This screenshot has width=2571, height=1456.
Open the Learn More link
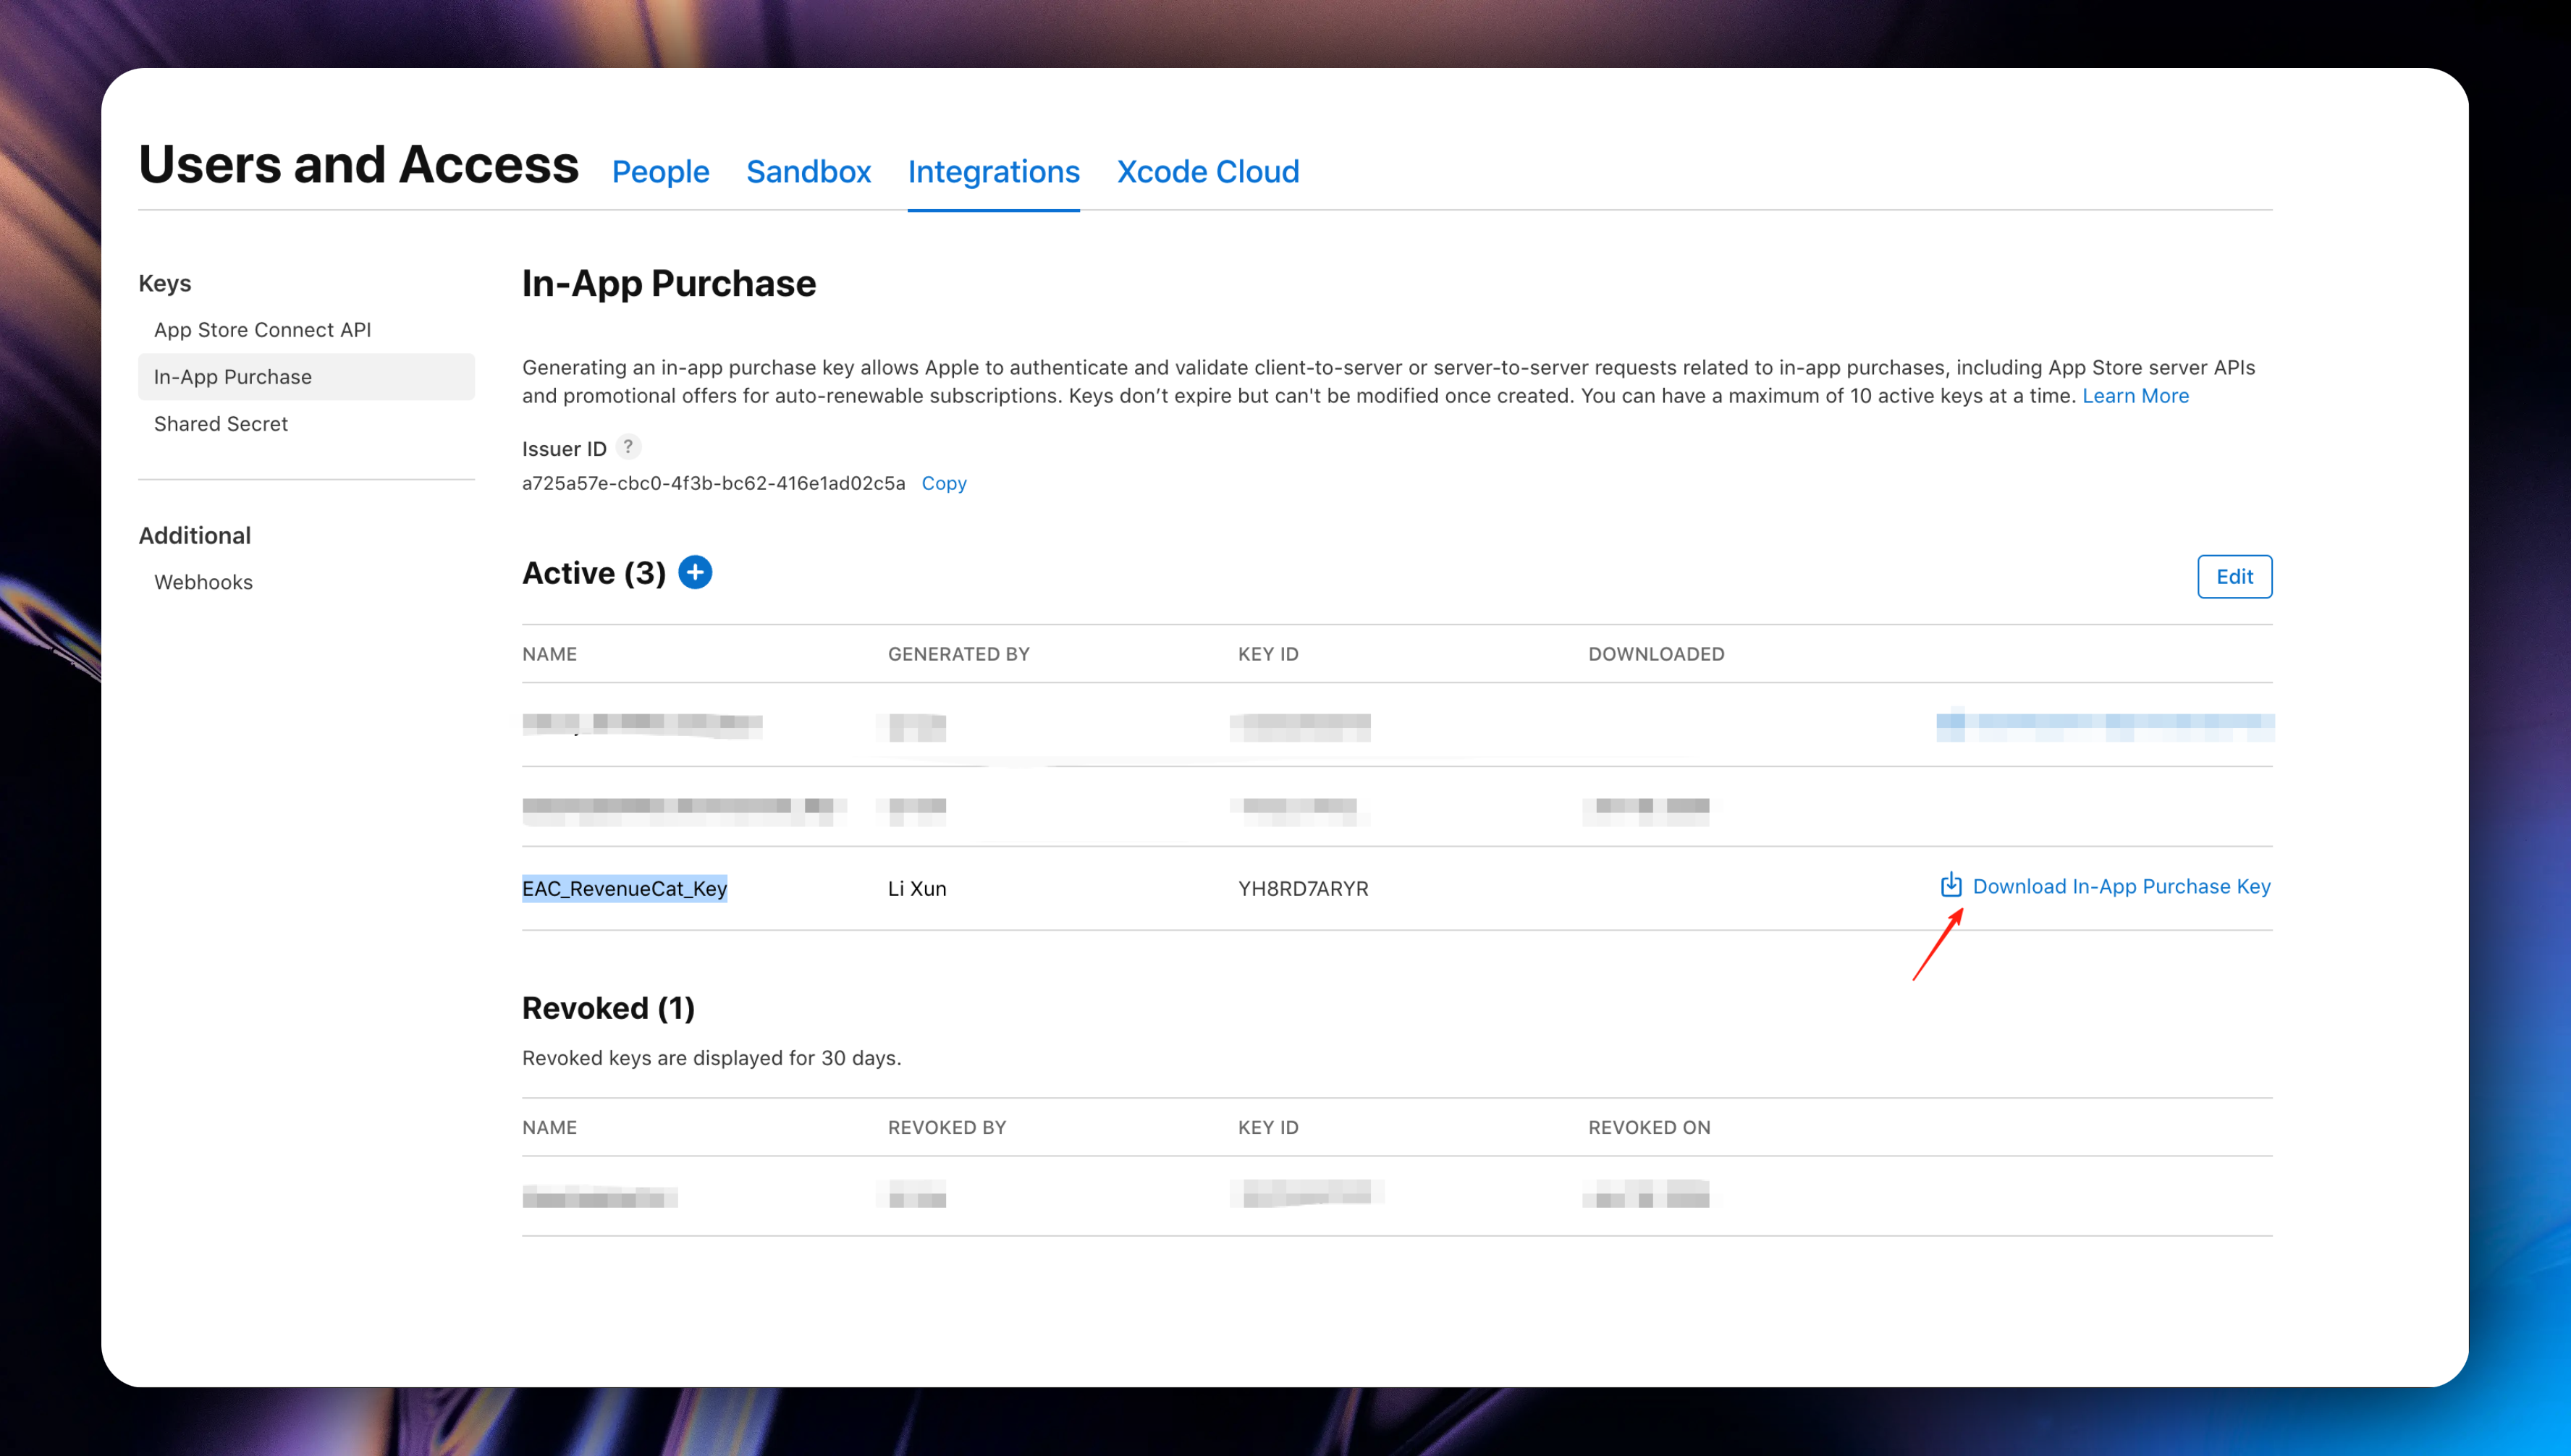pyautogui.click(x=2135, y=396)
